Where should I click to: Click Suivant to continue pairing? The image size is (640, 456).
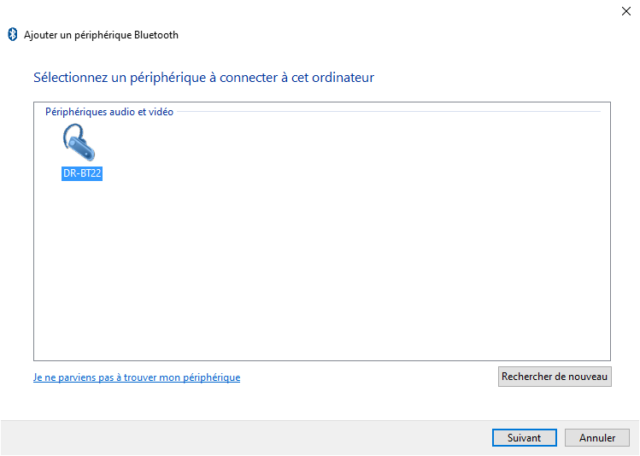coord(524,438)
